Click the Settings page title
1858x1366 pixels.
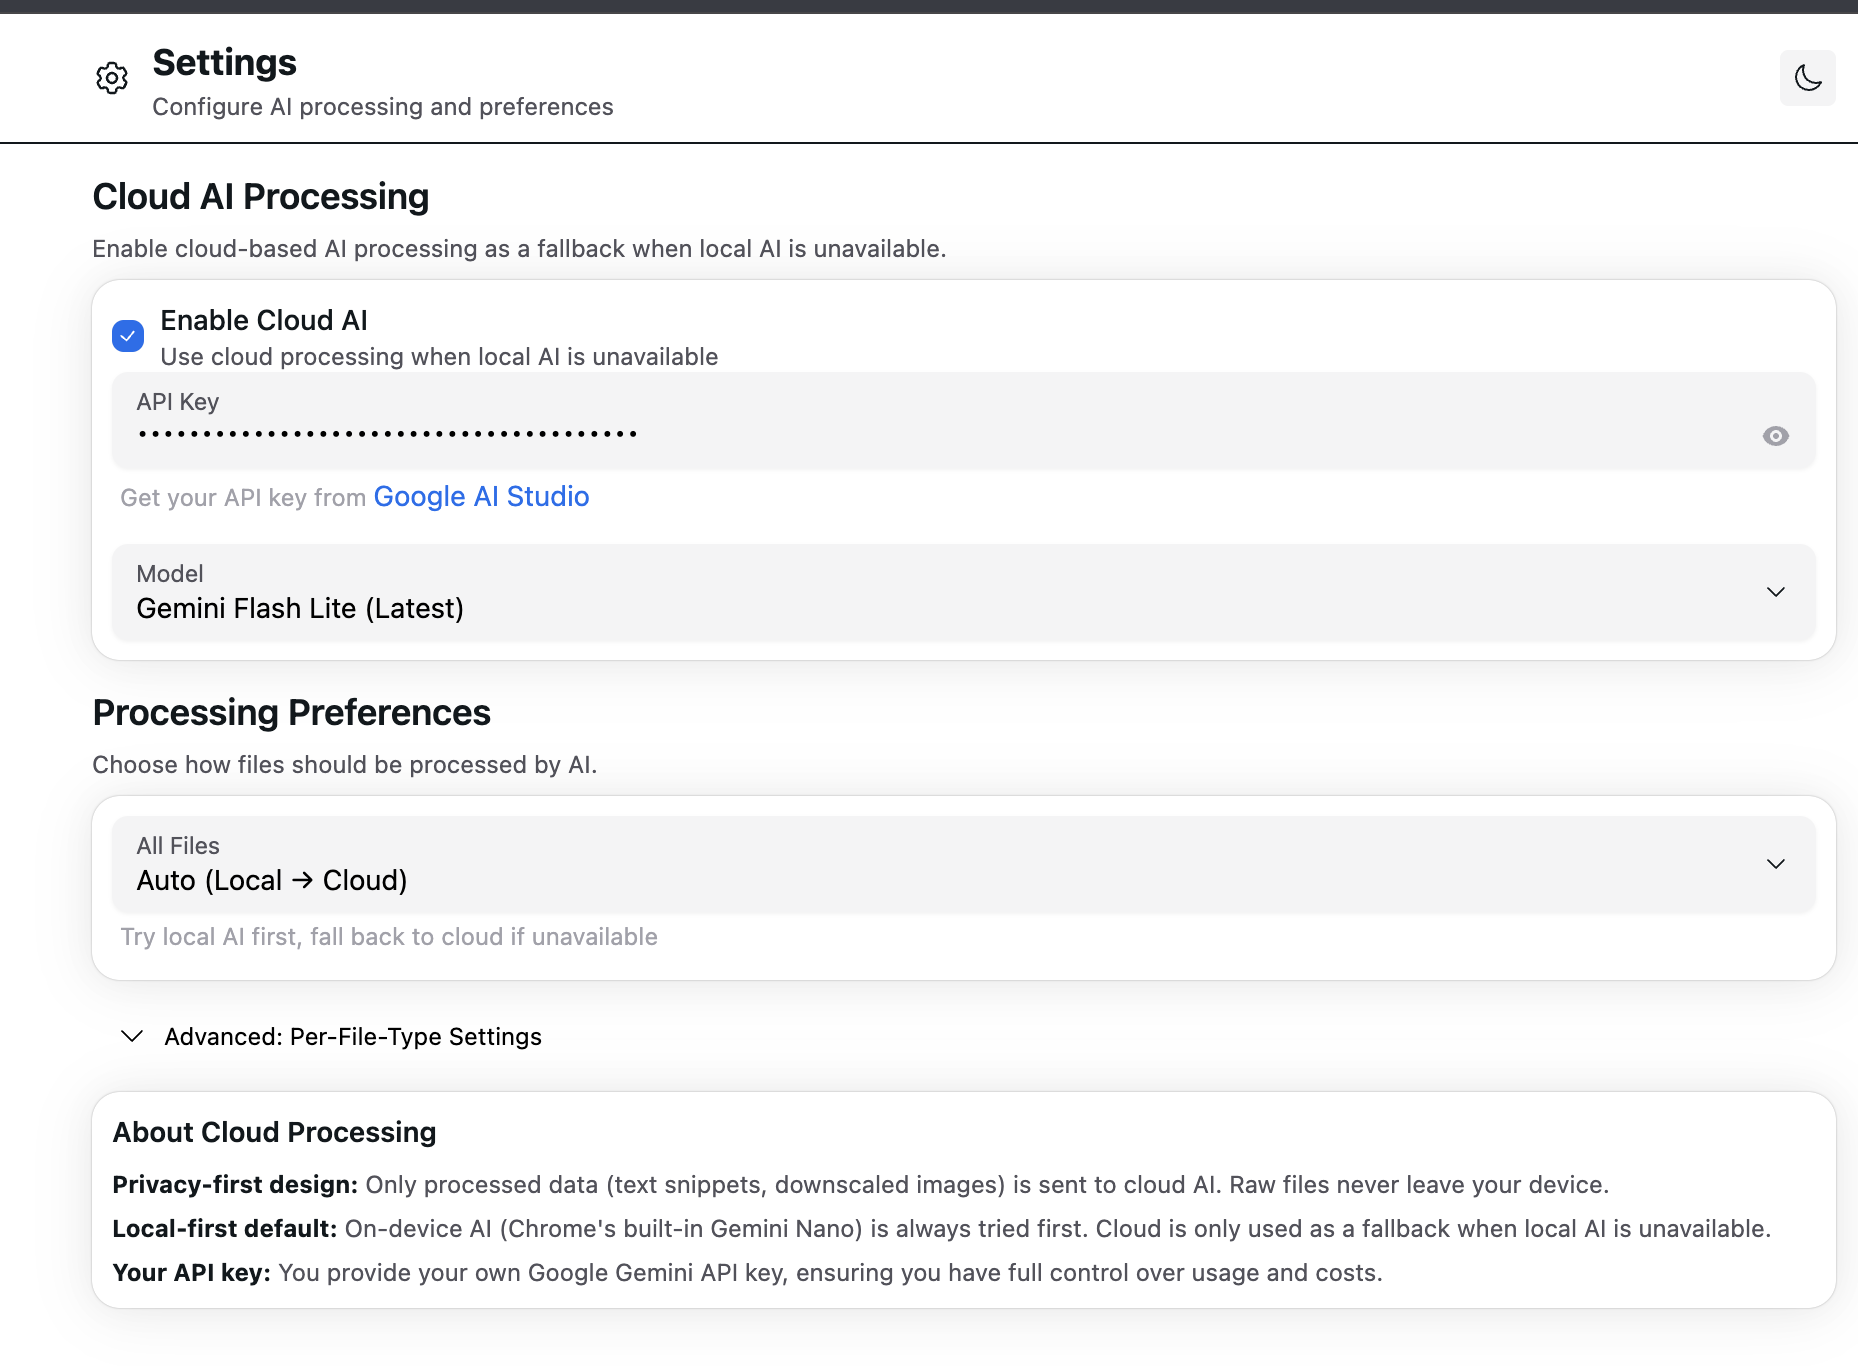click(224, 63)
